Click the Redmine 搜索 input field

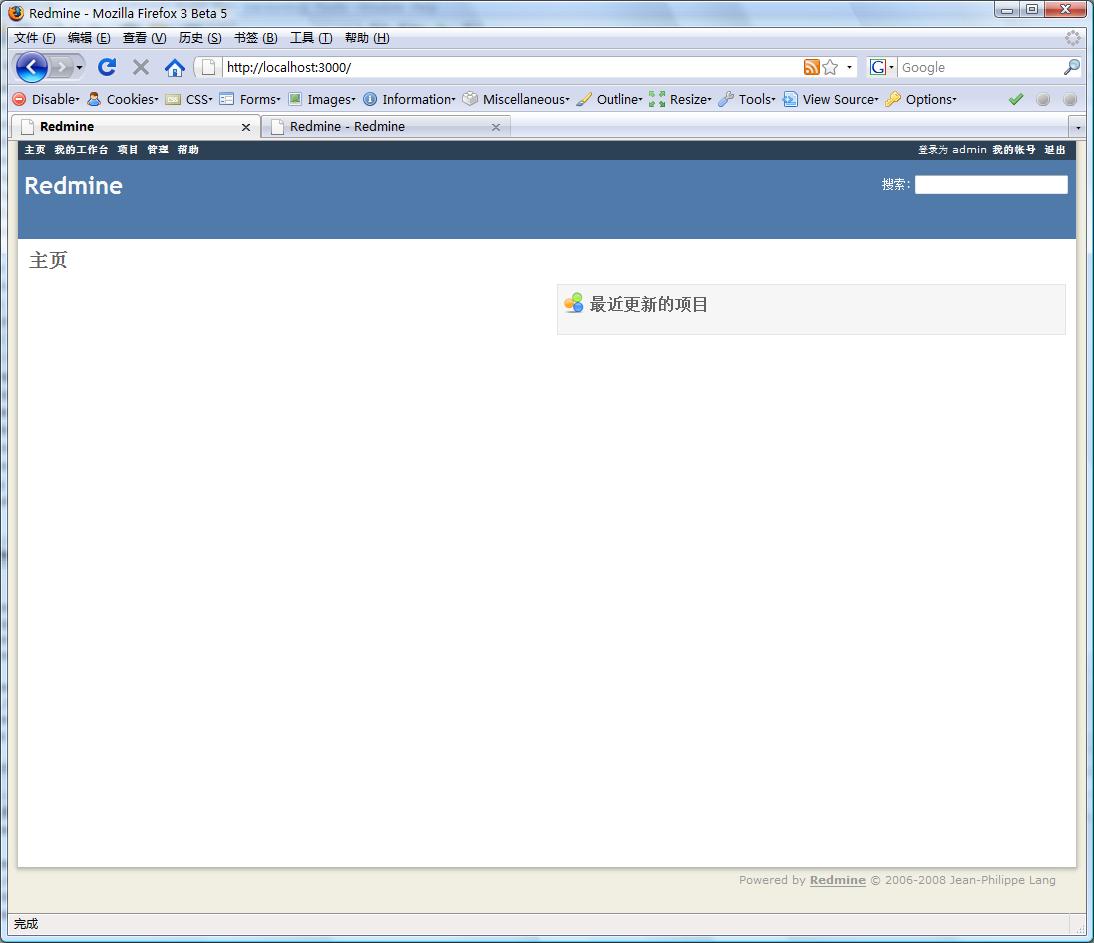[991, 184]
